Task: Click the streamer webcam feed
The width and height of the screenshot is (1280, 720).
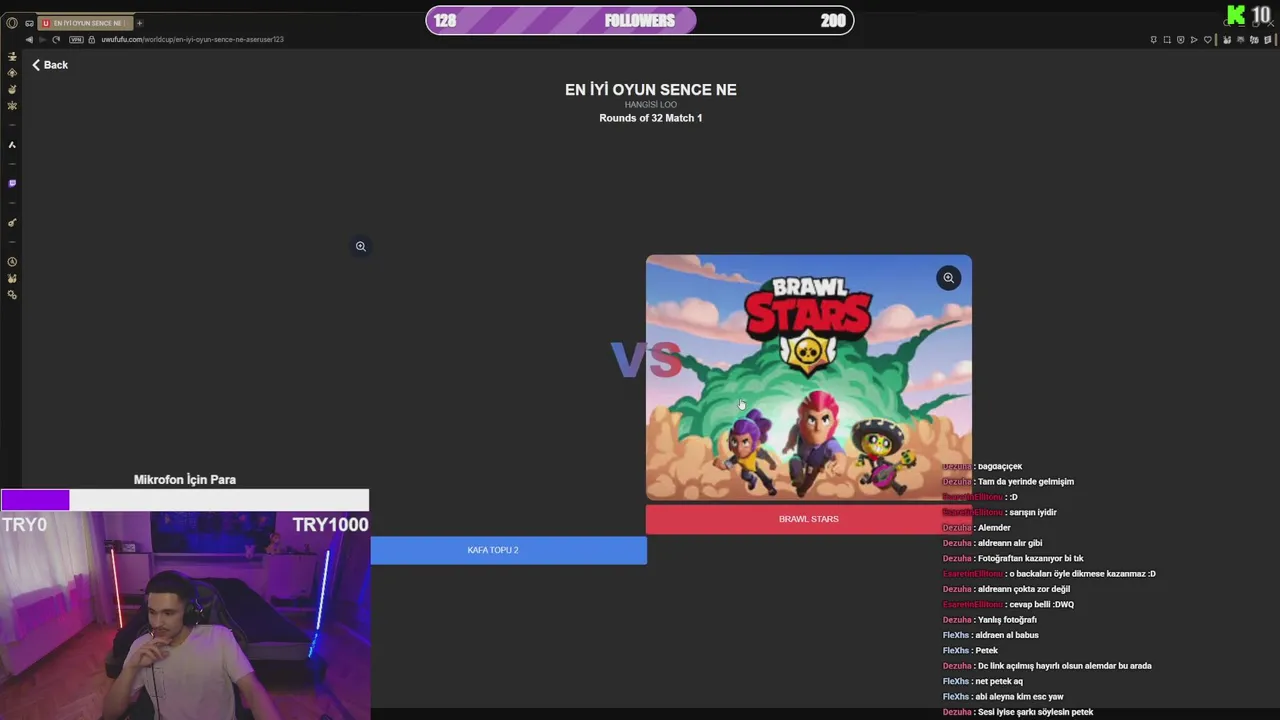Action: pyautogui.click(x=185, y=615)
